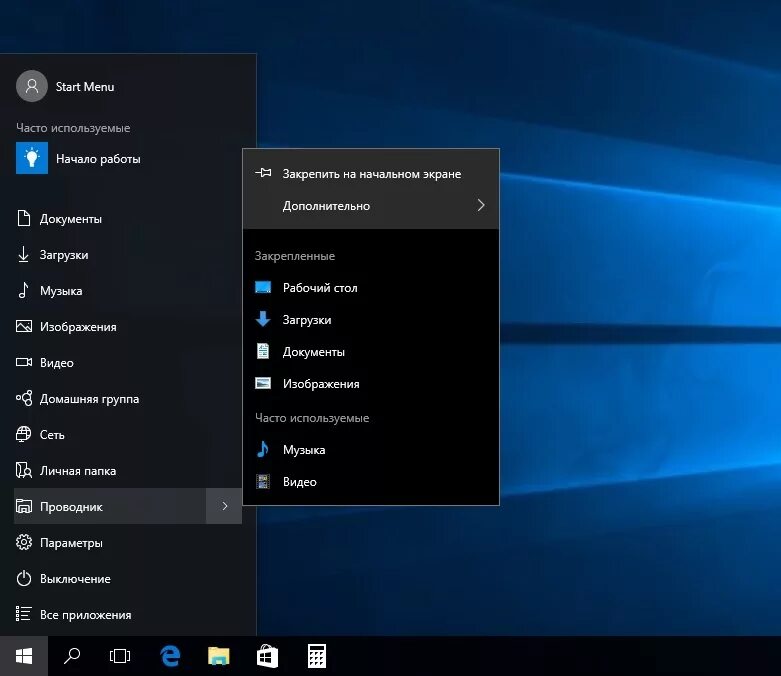Open Музыка from frequently used jump list
This screenshot has width=781, height=676.
tap(371, 449)
